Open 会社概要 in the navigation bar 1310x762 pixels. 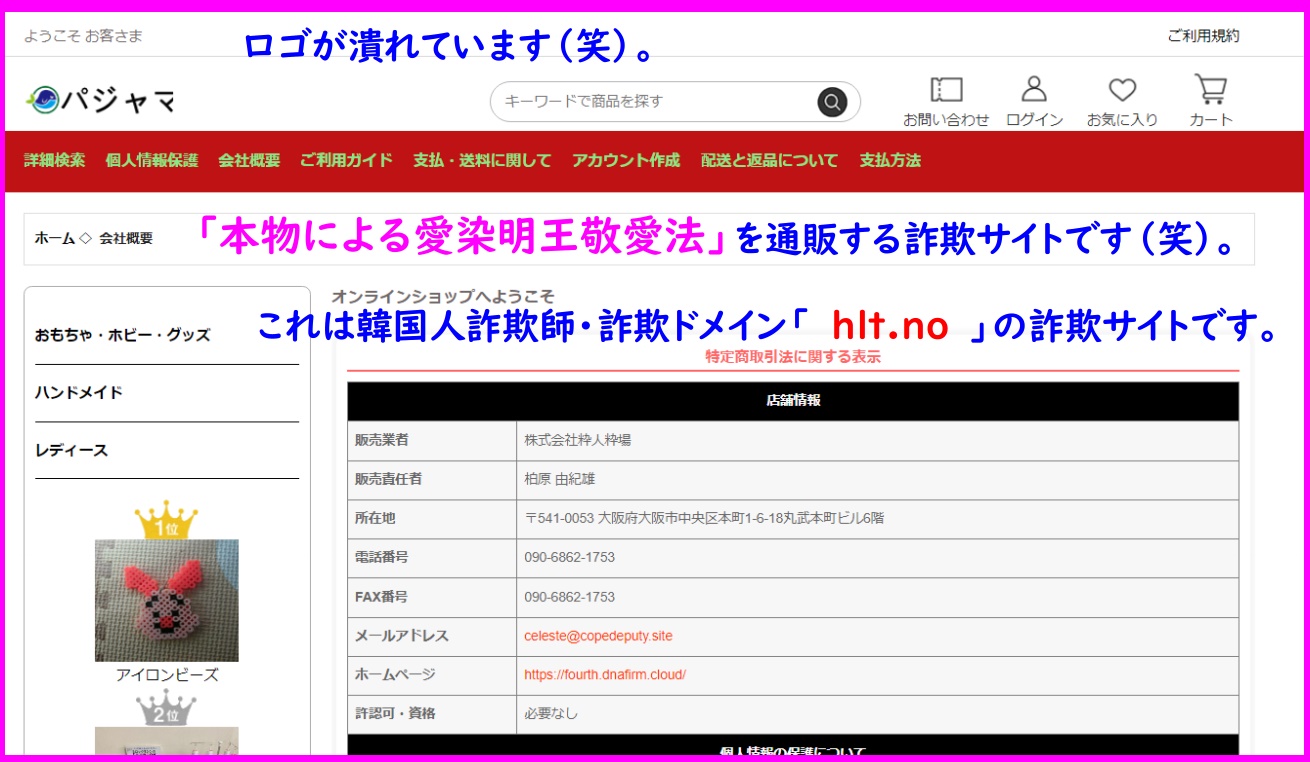tap(249, 160)
